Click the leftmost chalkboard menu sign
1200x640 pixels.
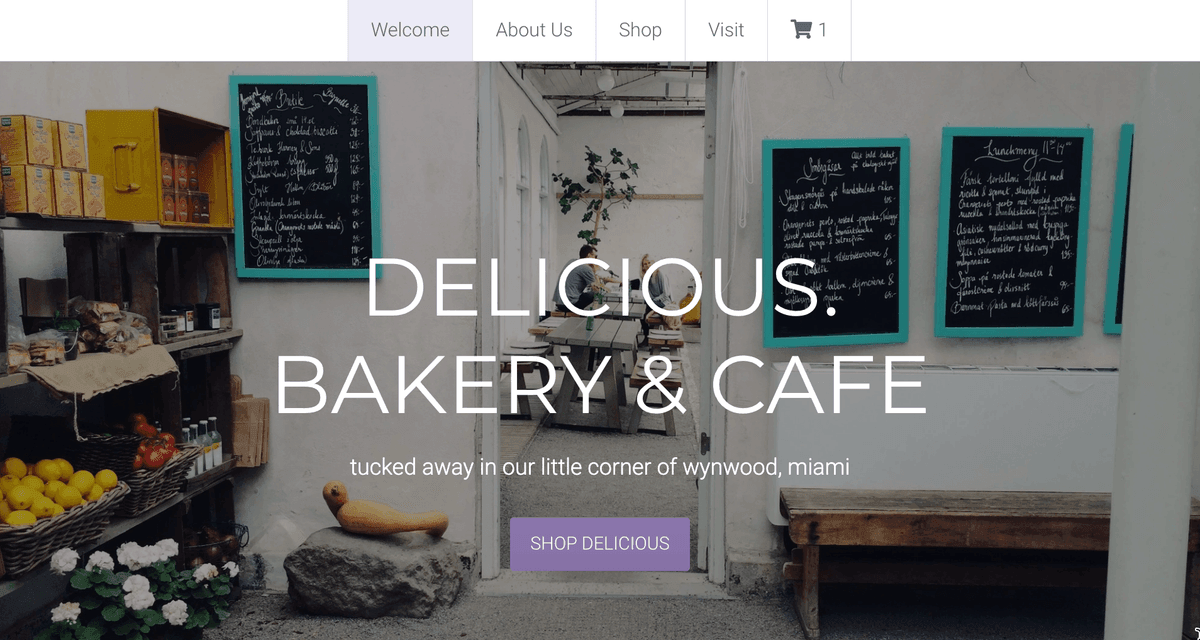click(305, 176)
